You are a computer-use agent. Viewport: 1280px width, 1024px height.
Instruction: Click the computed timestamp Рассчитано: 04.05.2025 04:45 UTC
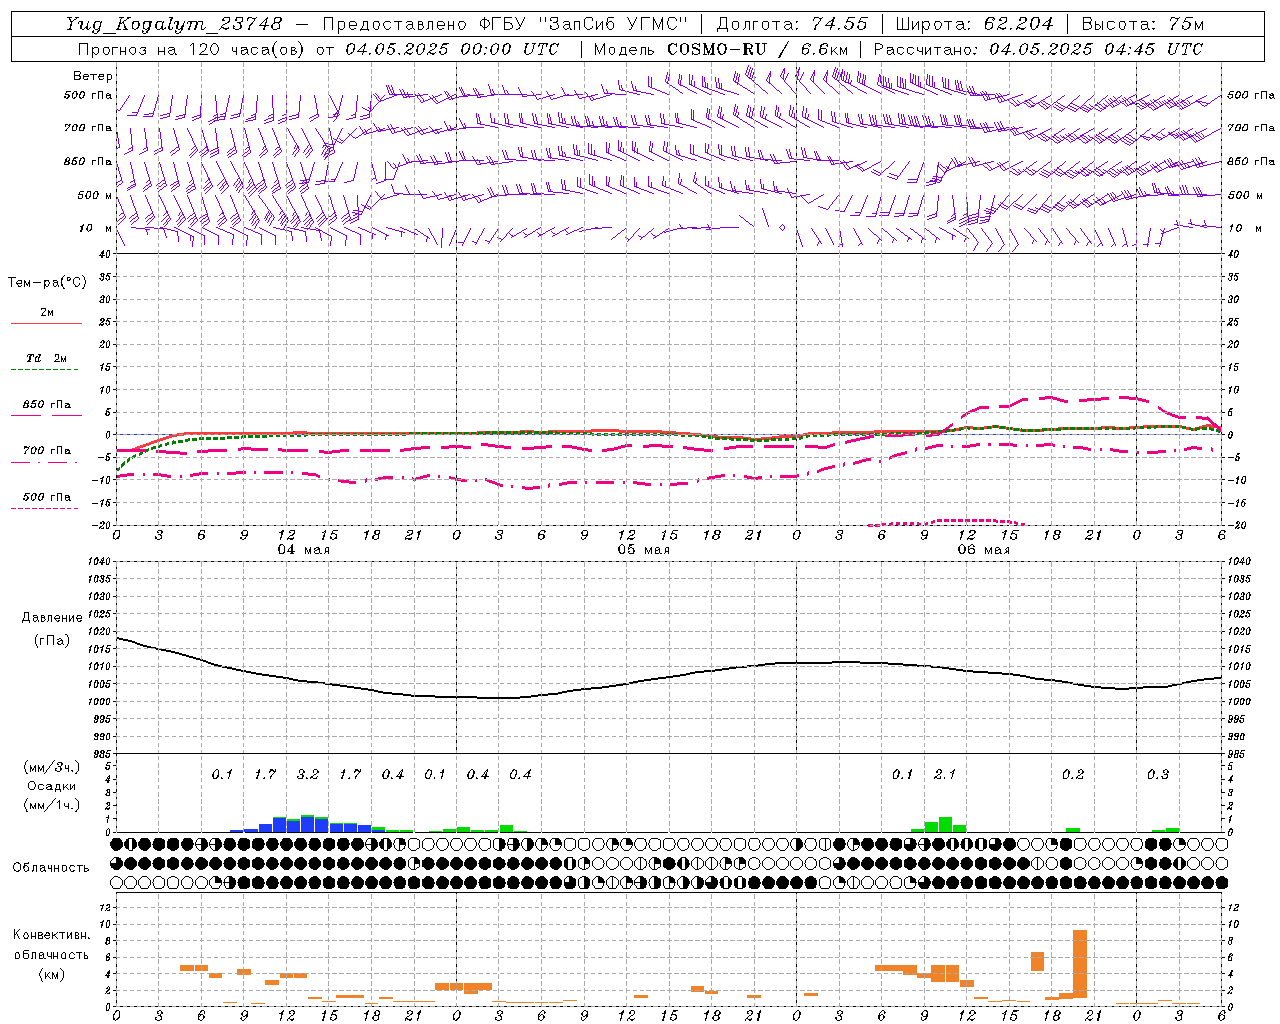[1038, 49]
